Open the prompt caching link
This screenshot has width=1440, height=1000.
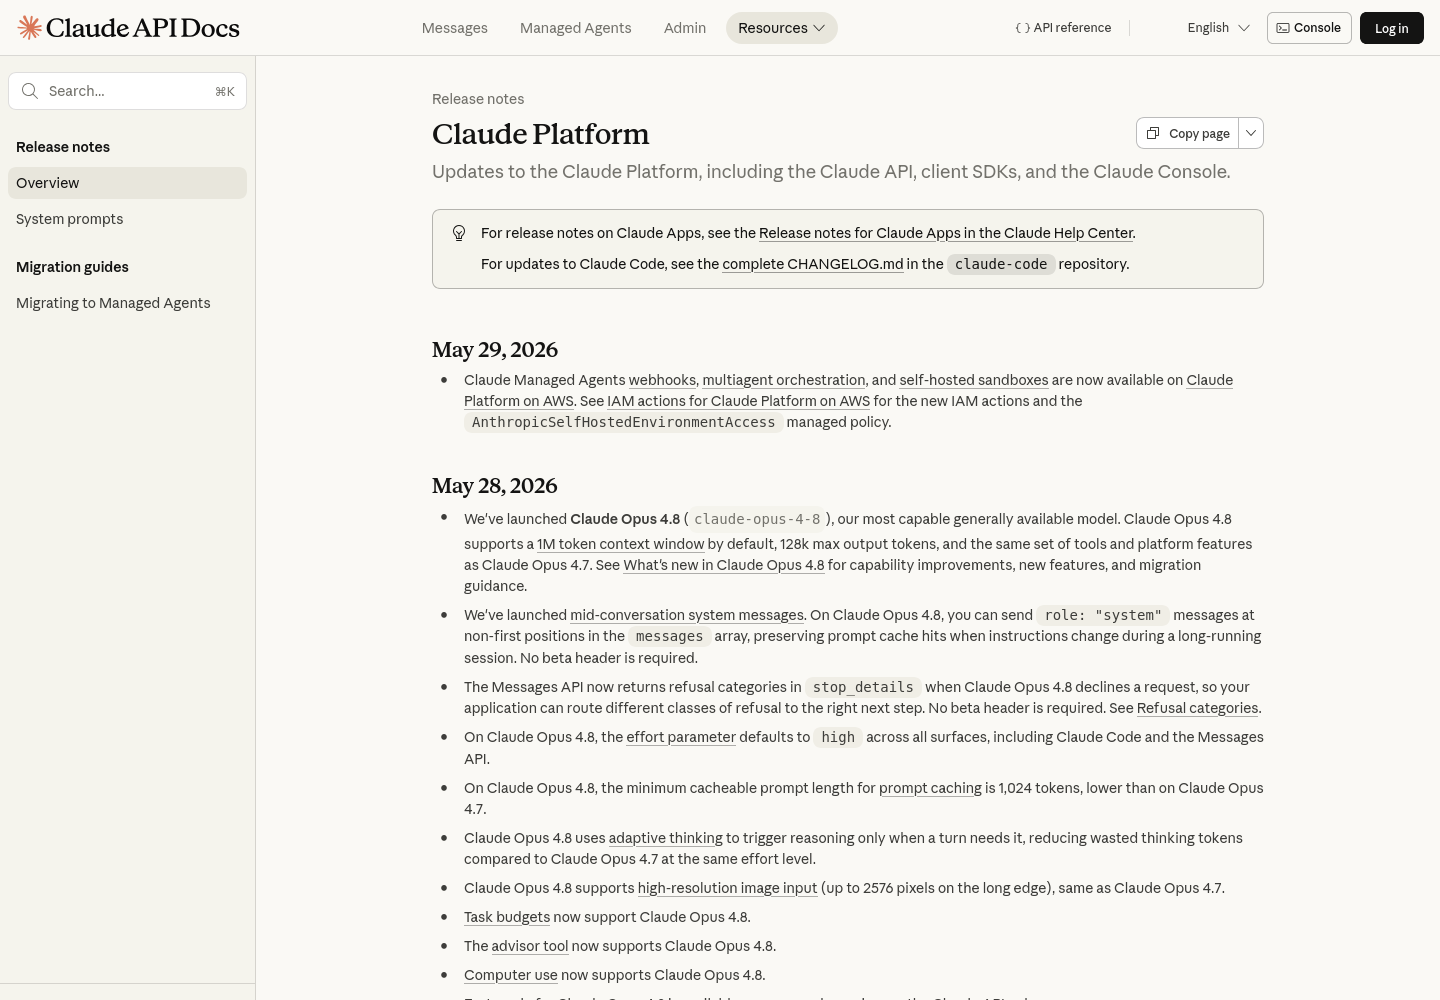click(x=930, y=788)
